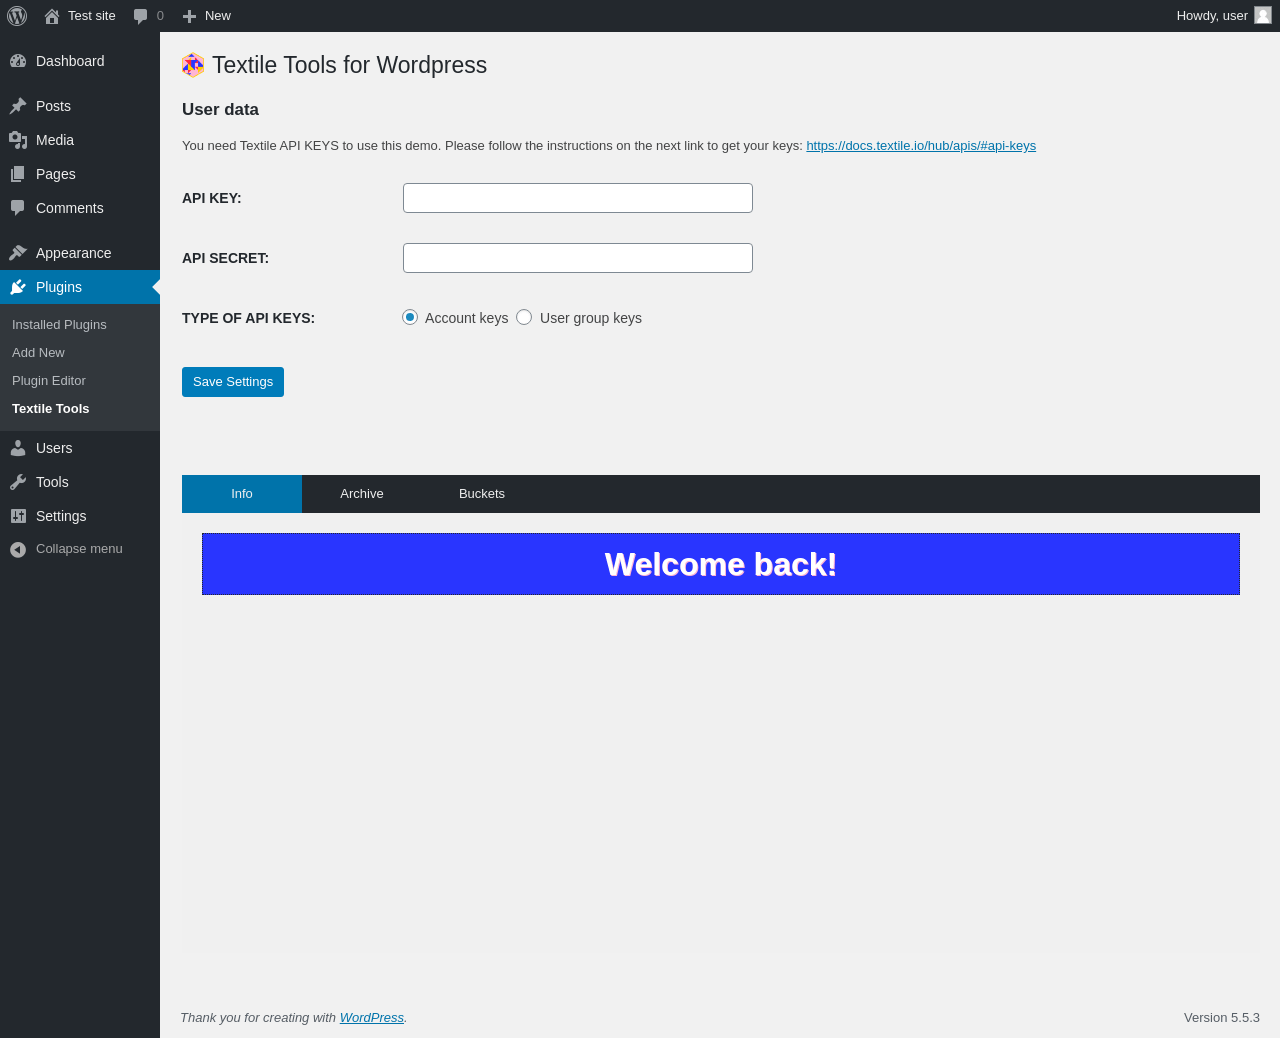1280x1038 pixels.
Task: Click Collapse menu label
Action: pos(79,549)
